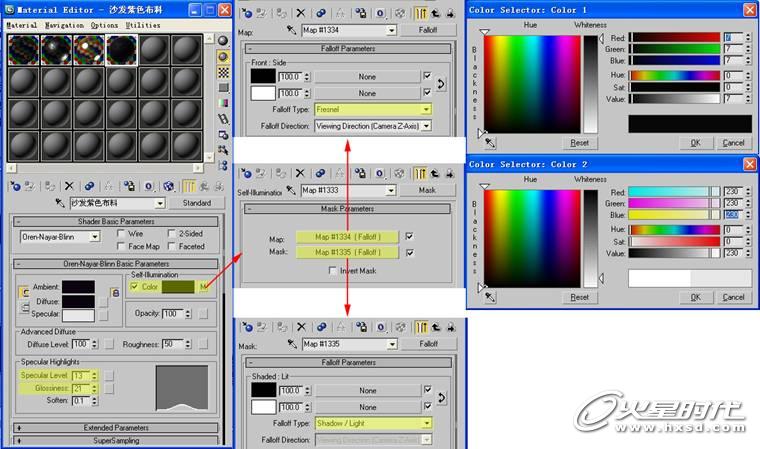Viewport: 760px width, 449px height.
Task: Toggle Self-Illumination Color checkbox
Action: [134, 287]
